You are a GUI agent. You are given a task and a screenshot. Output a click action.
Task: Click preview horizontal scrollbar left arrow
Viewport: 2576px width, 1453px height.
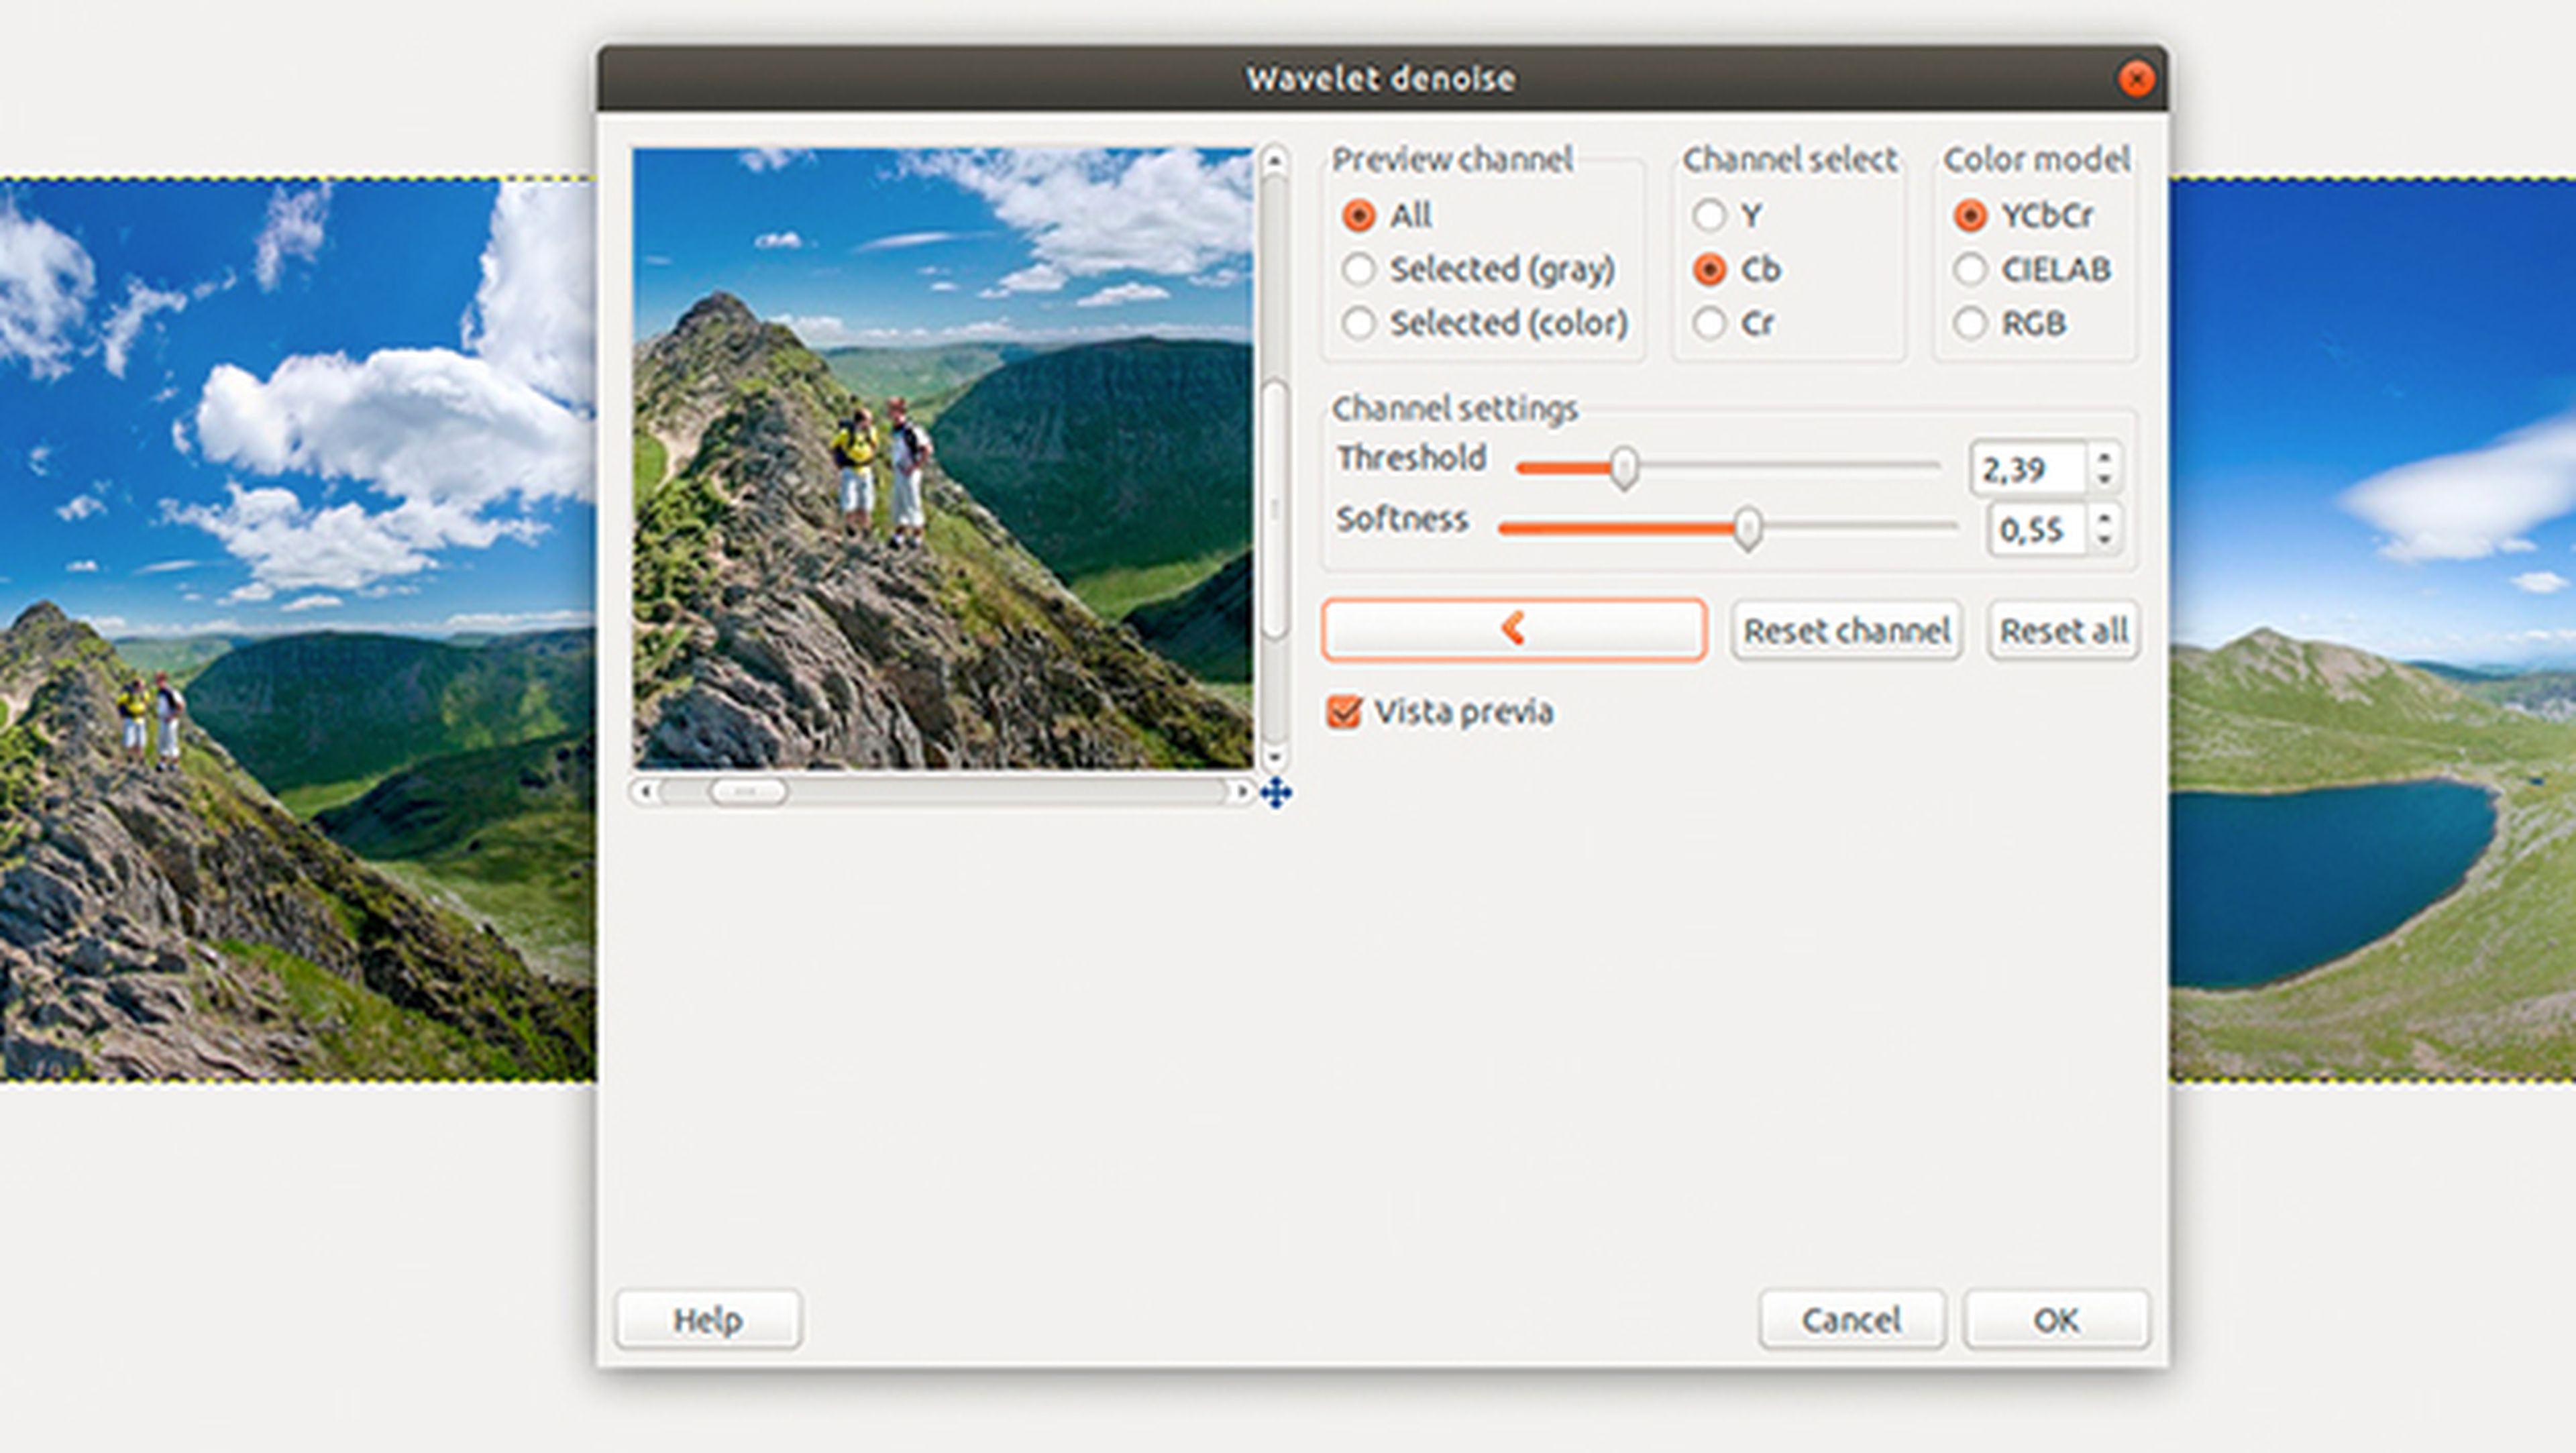645,792
